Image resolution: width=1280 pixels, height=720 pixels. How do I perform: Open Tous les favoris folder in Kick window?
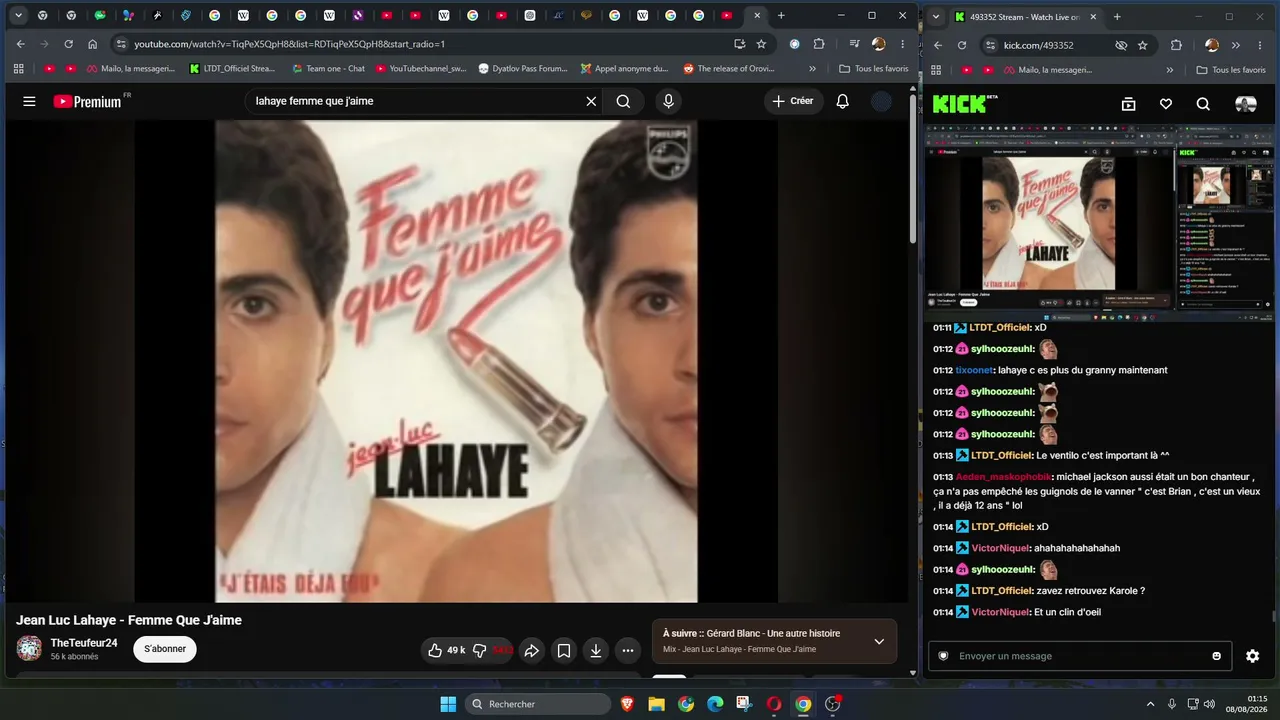tap(1232, 70)
